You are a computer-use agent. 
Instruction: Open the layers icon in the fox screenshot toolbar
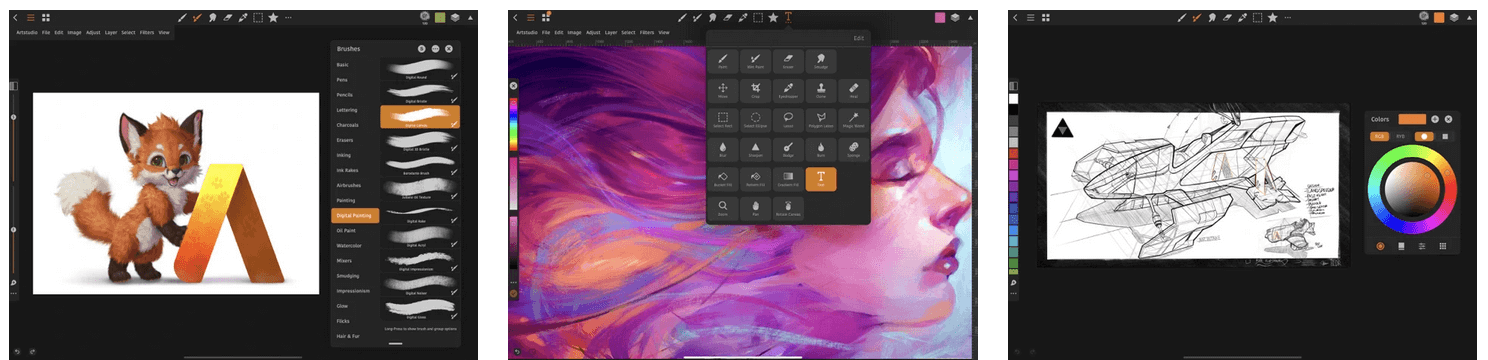pos(454,17)
